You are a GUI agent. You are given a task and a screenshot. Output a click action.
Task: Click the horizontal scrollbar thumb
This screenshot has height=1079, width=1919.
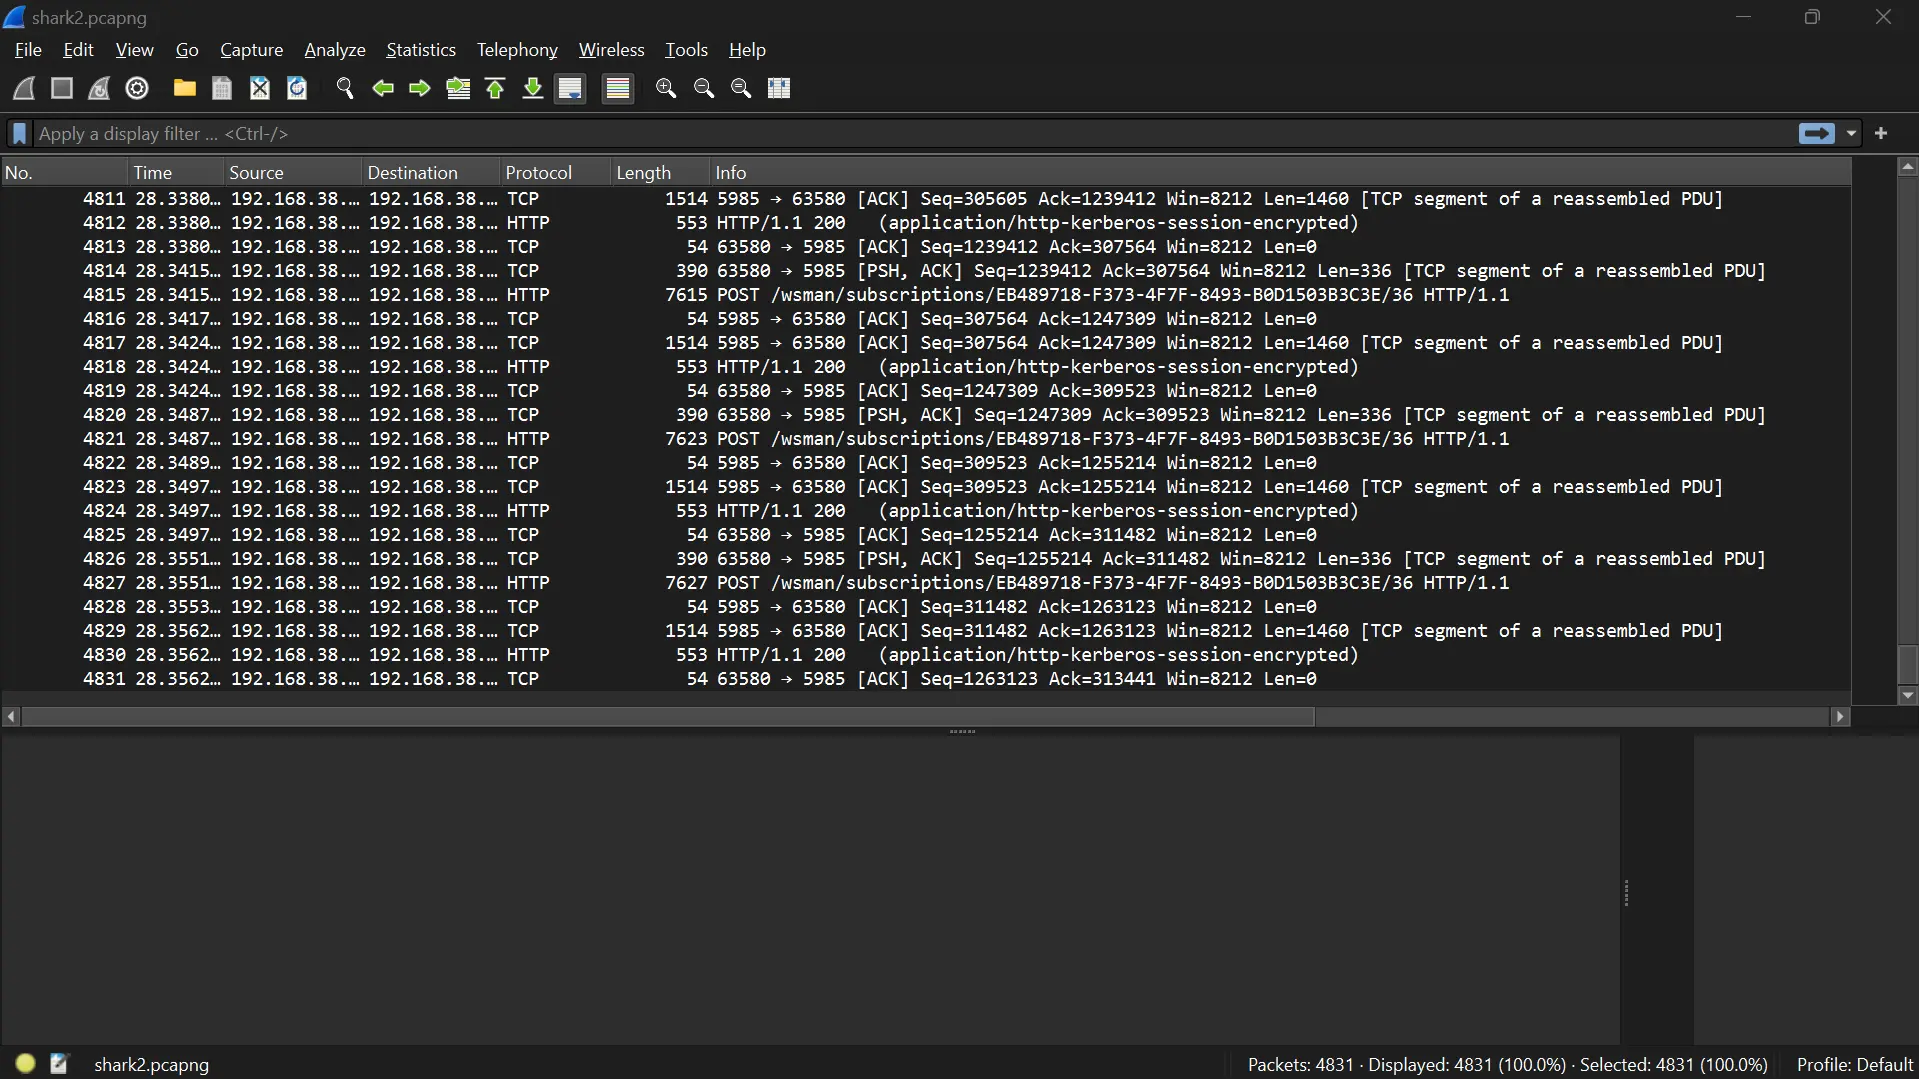point(668,716)
